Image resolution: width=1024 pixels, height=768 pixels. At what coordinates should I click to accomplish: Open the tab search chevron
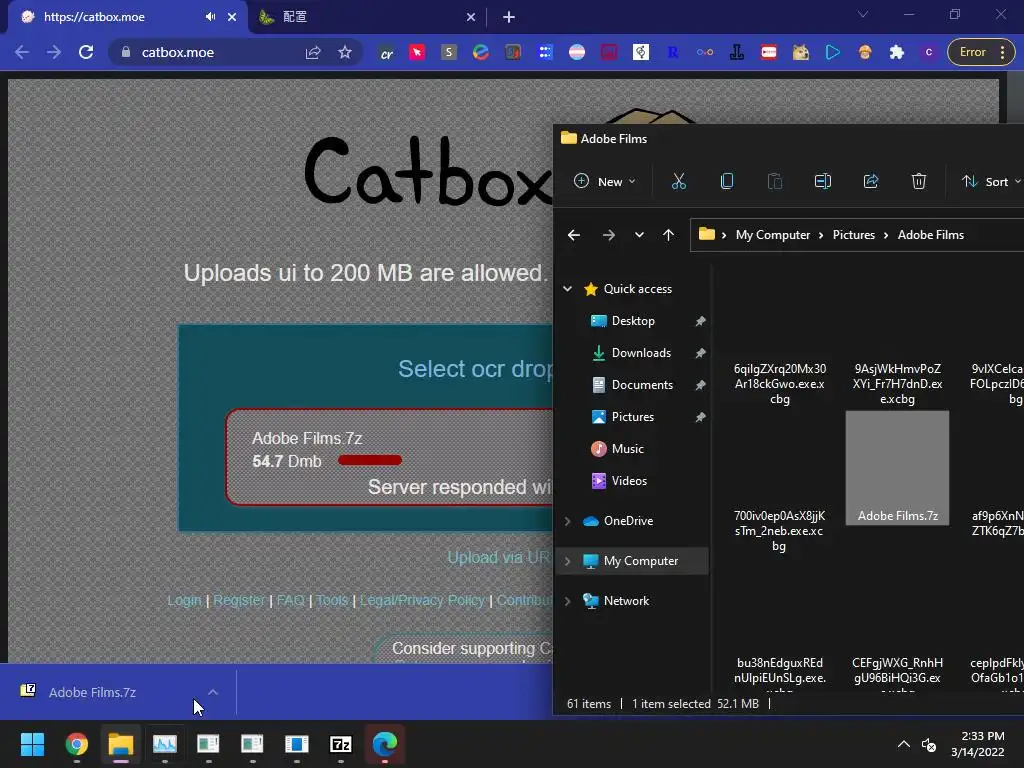863,14
